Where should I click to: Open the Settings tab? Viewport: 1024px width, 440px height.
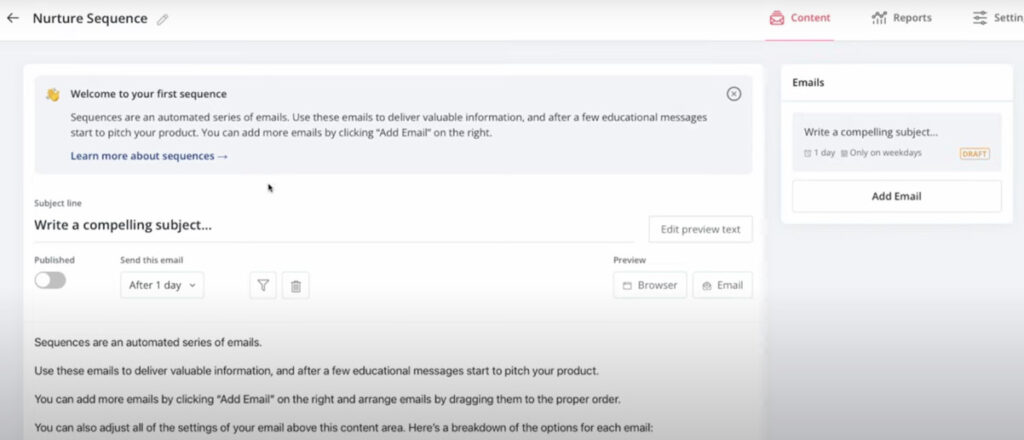point(998,18)
